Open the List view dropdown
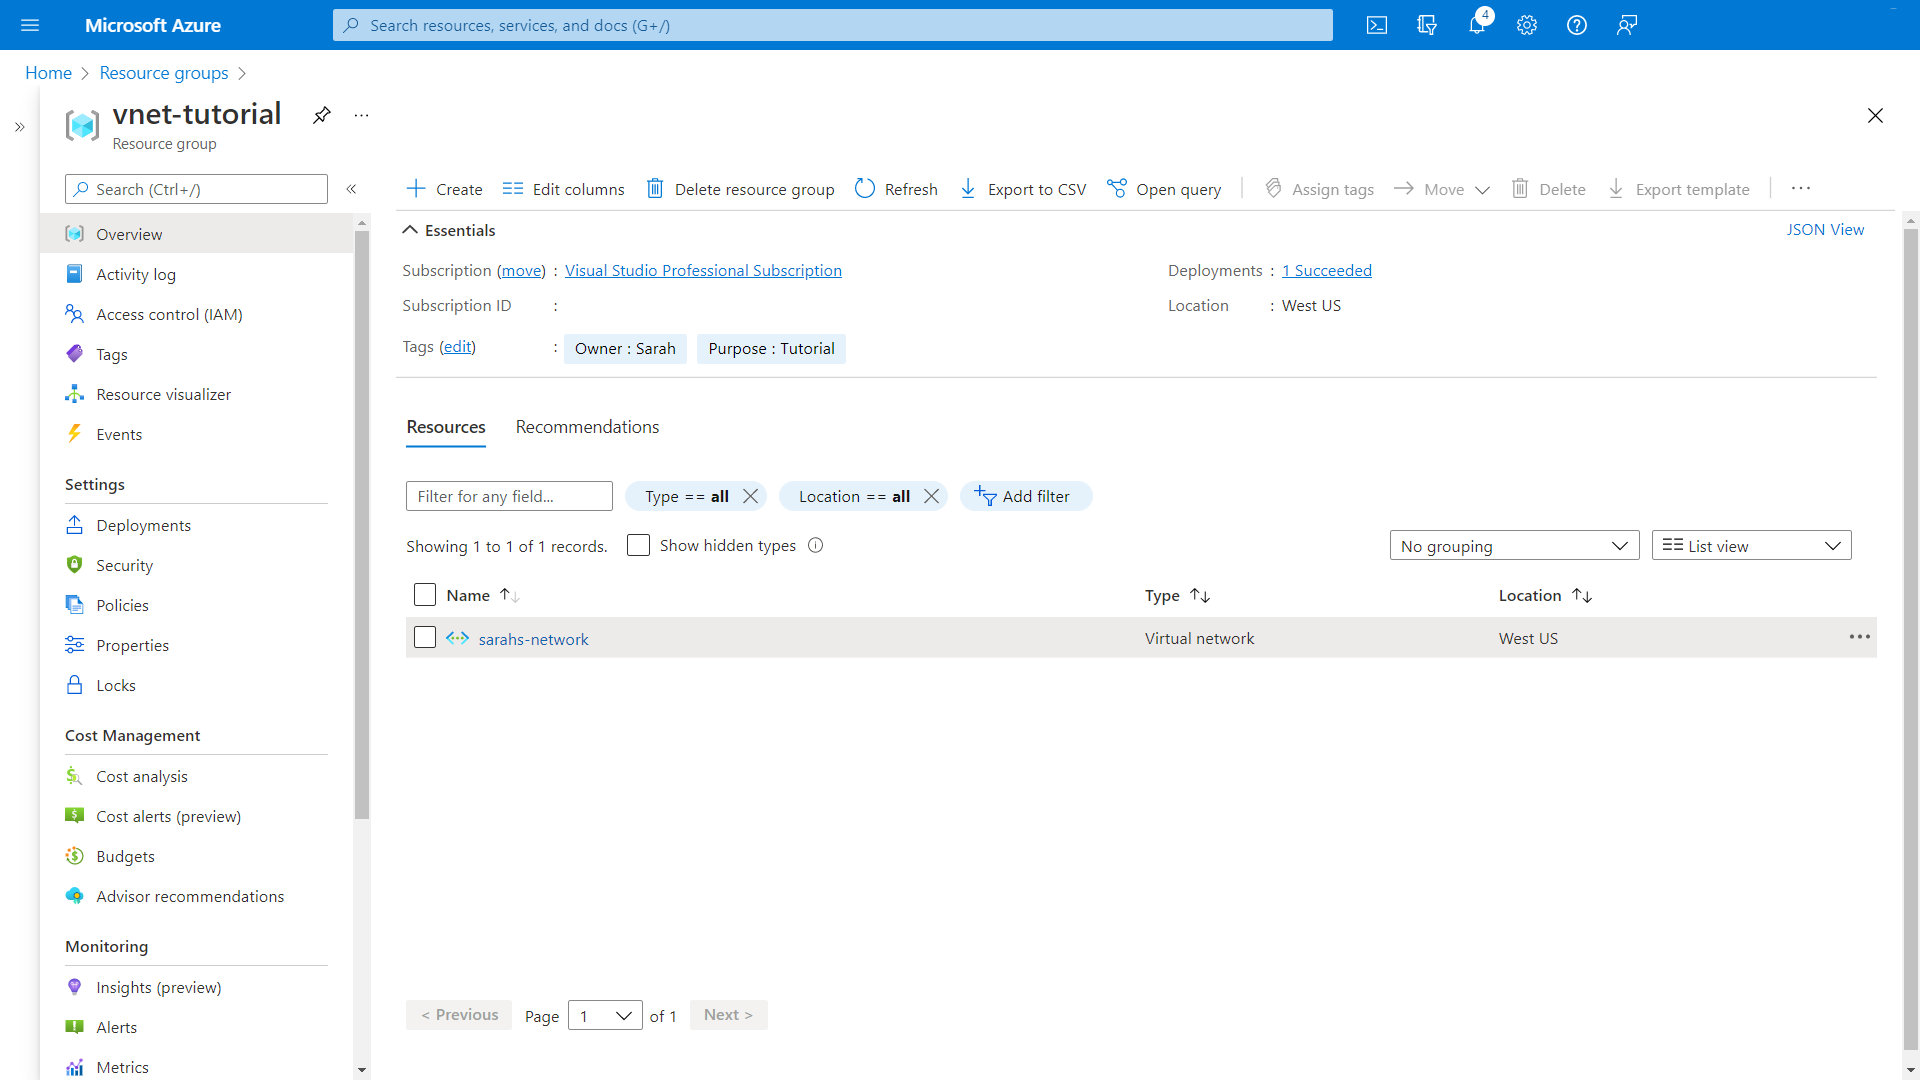This screenshot has width=1920, height=1080. (1751, 545)
